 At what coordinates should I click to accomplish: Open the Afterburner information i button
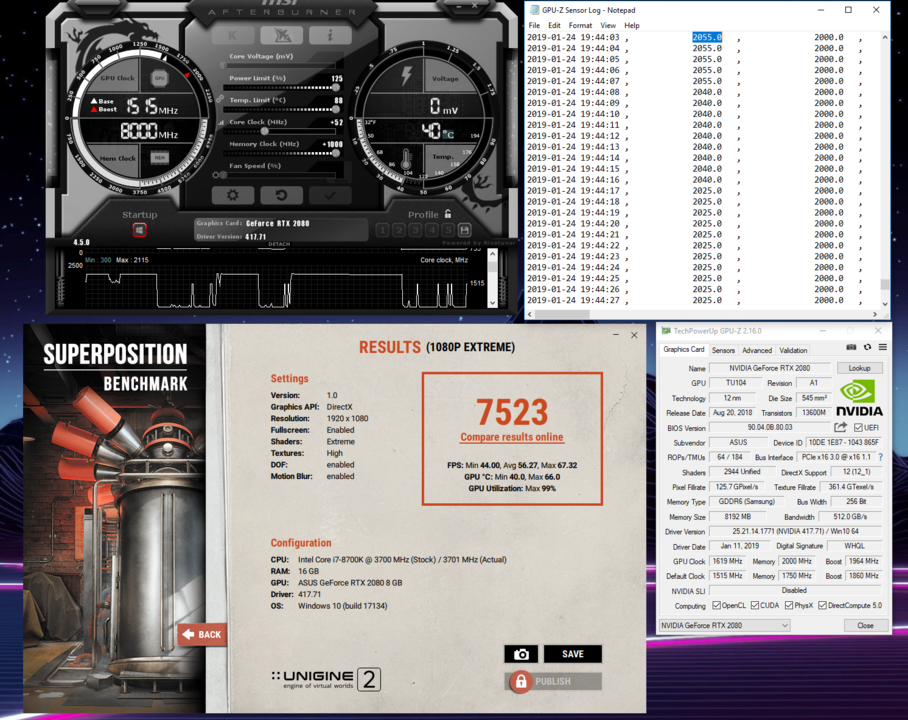point(330,35)
